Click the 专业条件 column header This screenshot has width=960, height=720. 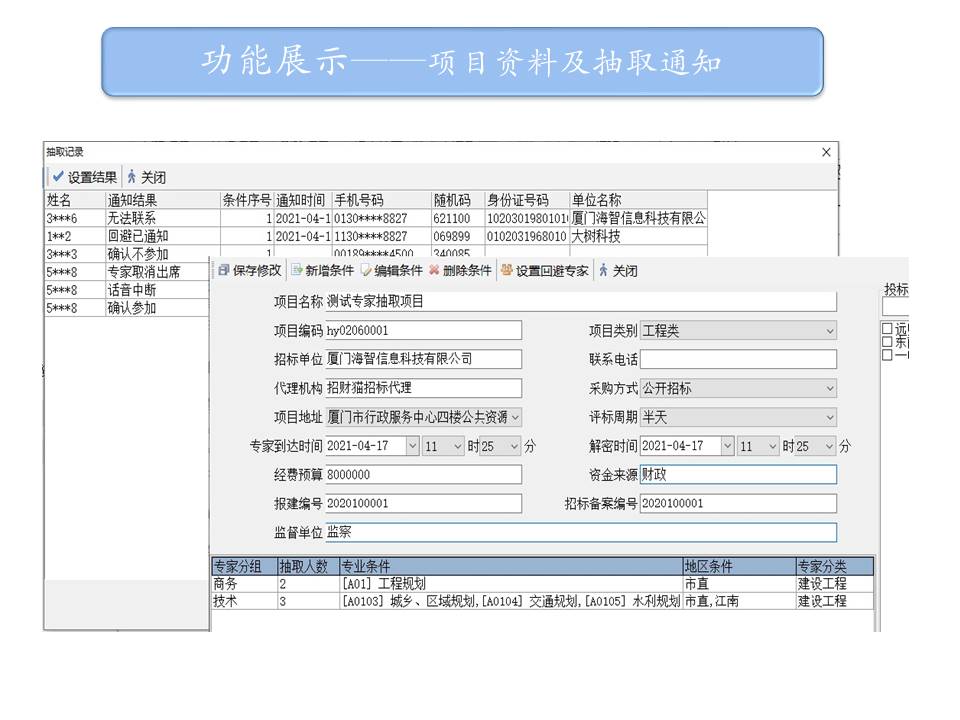[511, 566]
